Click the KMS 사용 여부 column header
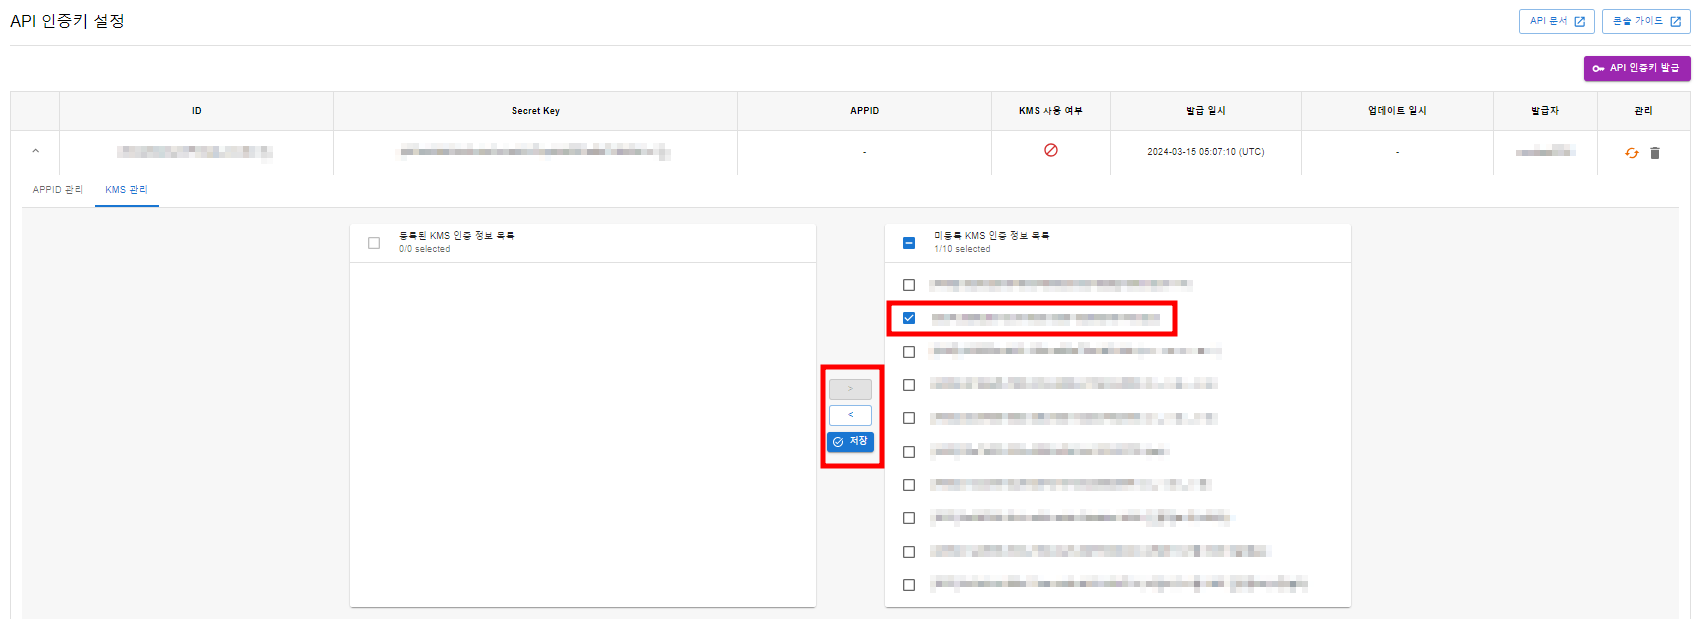Viewport: 1702px width, 619px height. (x=1051, y=111)
